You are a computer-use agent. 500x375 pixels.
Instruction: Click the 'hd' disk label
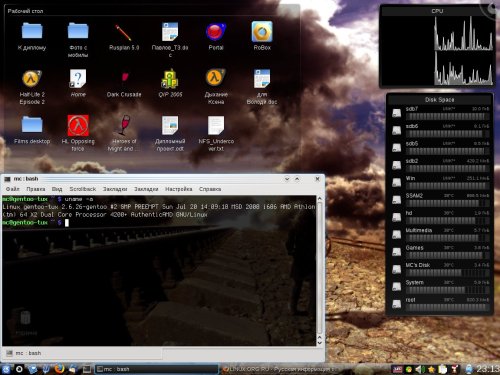409,213
